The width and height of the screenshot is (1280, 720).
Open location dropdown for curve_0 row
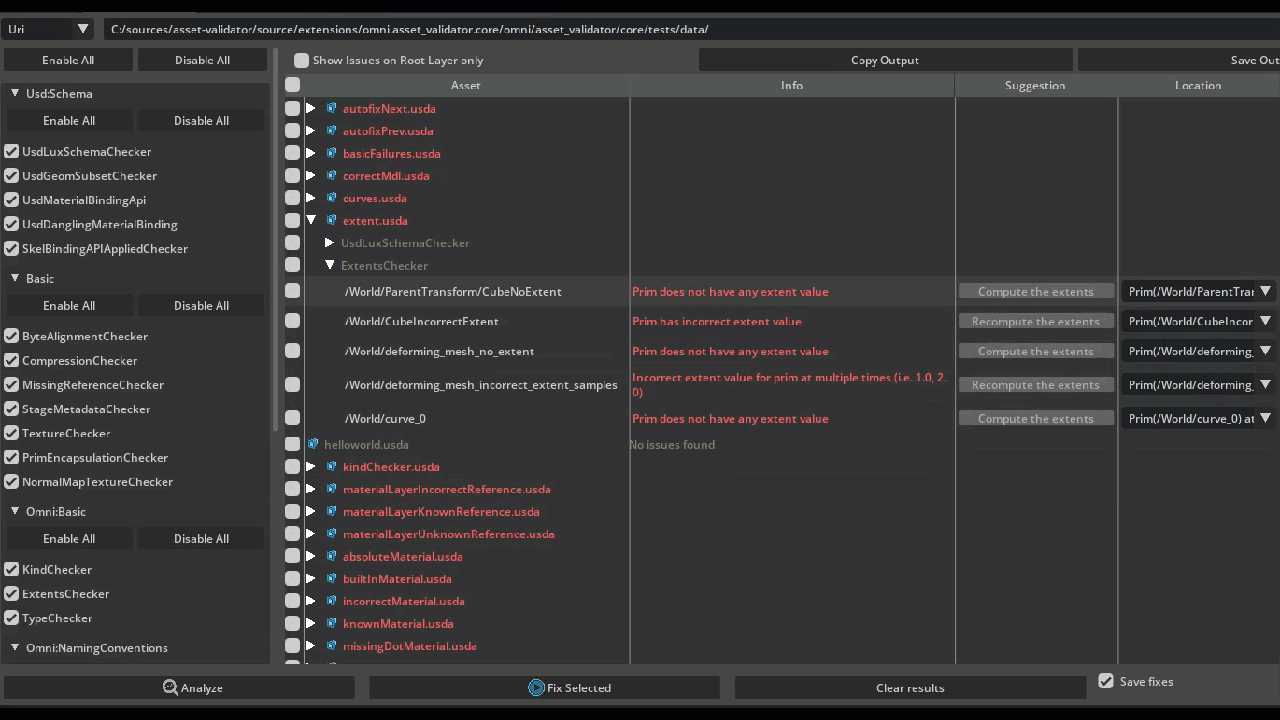click(1265, 419)
